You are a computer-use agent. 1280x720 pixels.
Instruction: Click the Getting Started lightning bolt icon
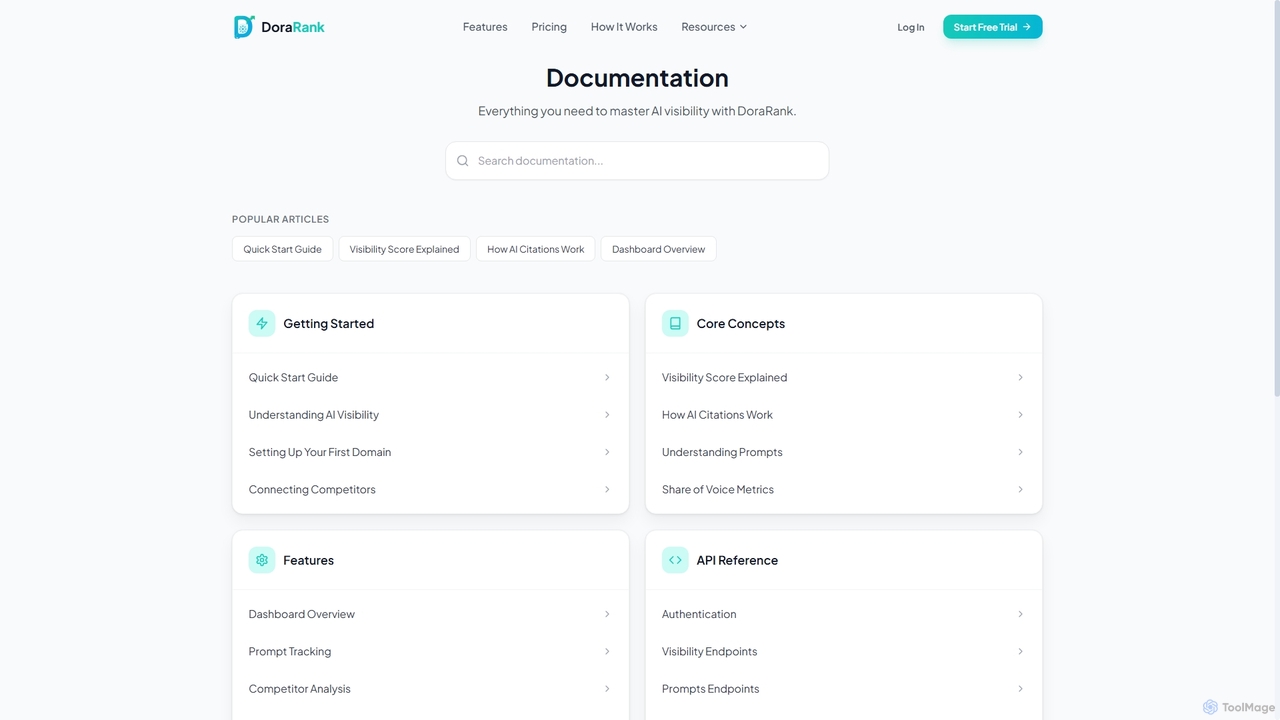262,323
